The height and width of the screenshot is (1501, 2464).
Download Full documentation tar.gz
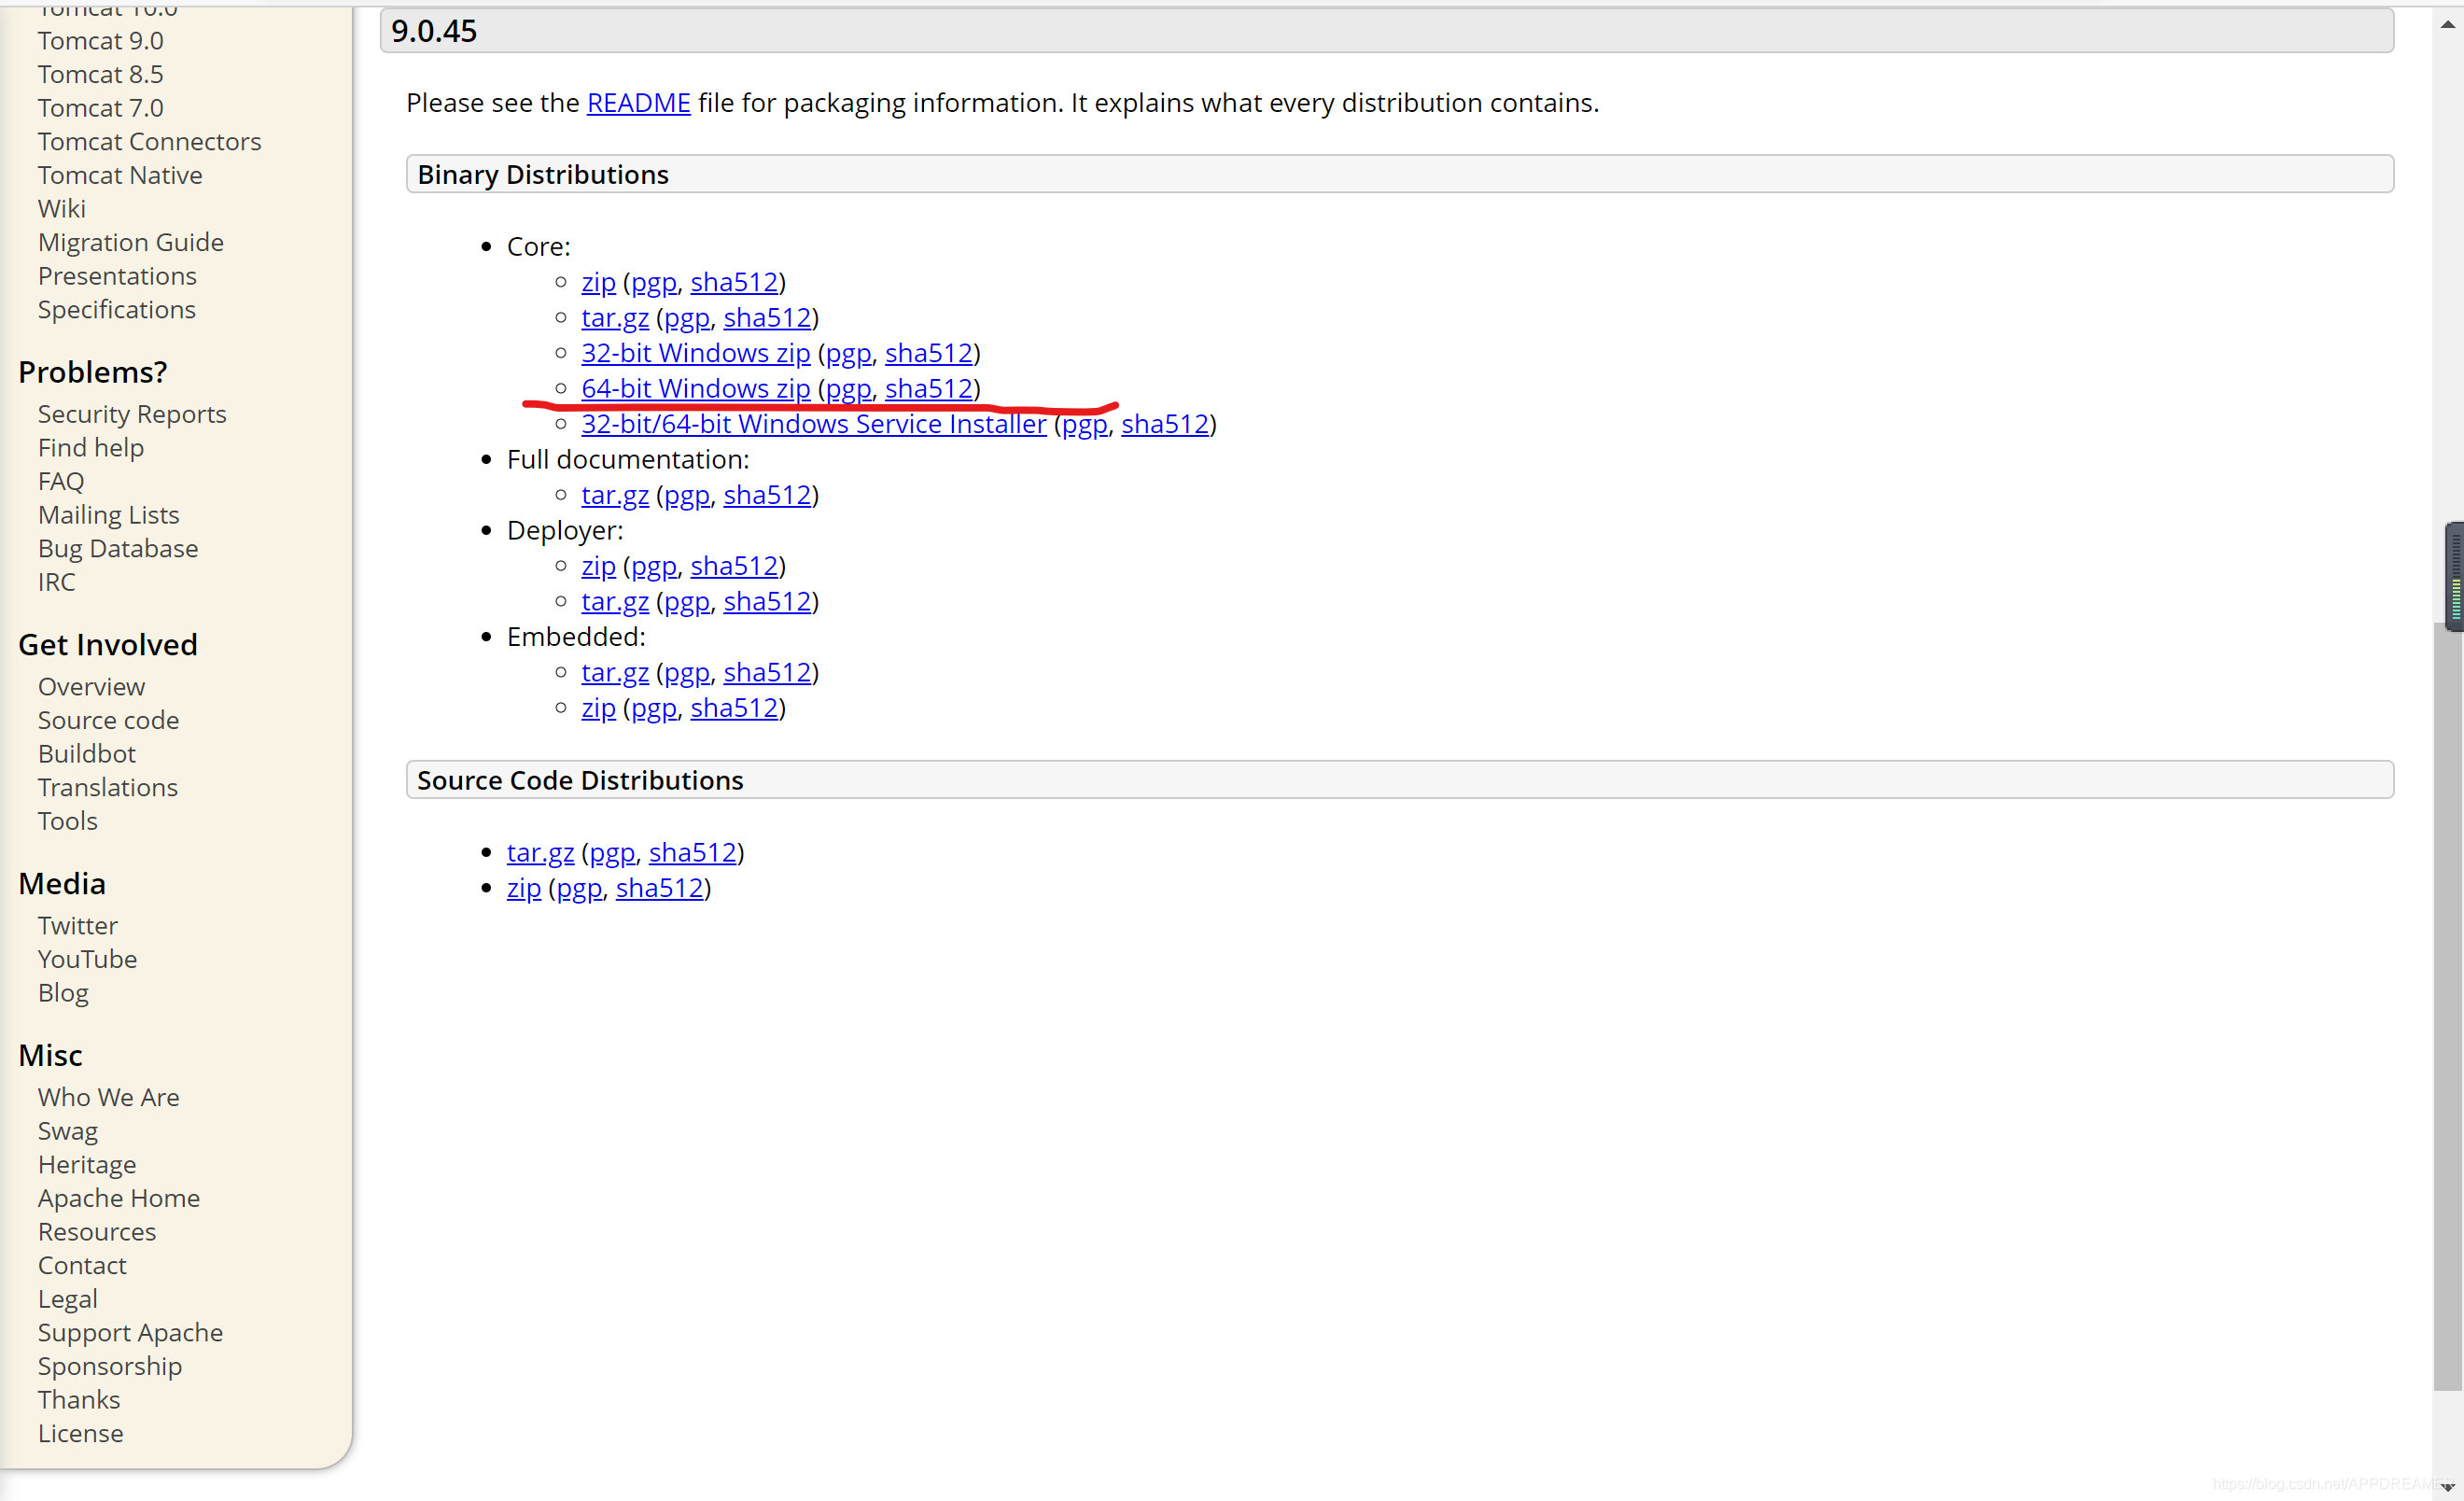(615, 495)
